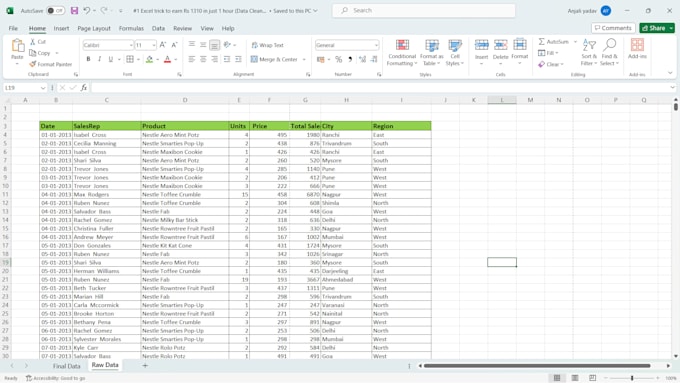Adjust the zoom slider in status bar
The image size is (680, 383).
(632, 378)
